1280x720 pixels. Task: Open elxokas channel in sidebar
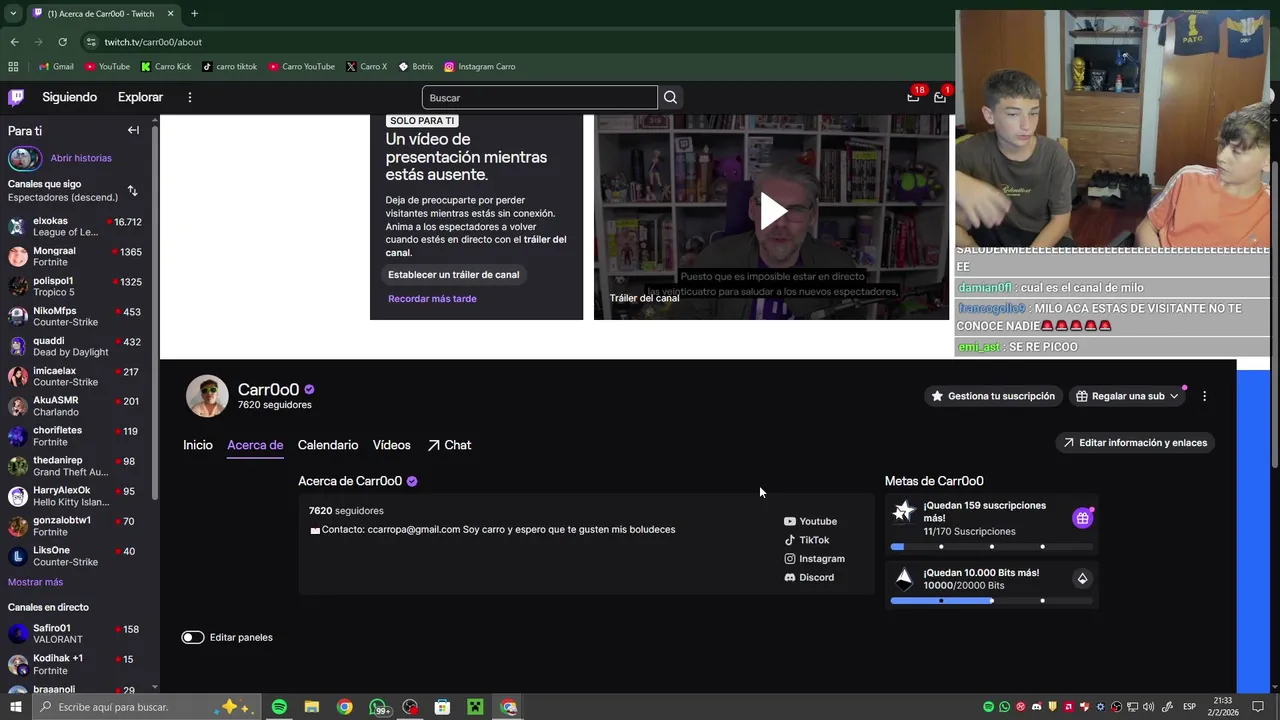coord(76,226)
